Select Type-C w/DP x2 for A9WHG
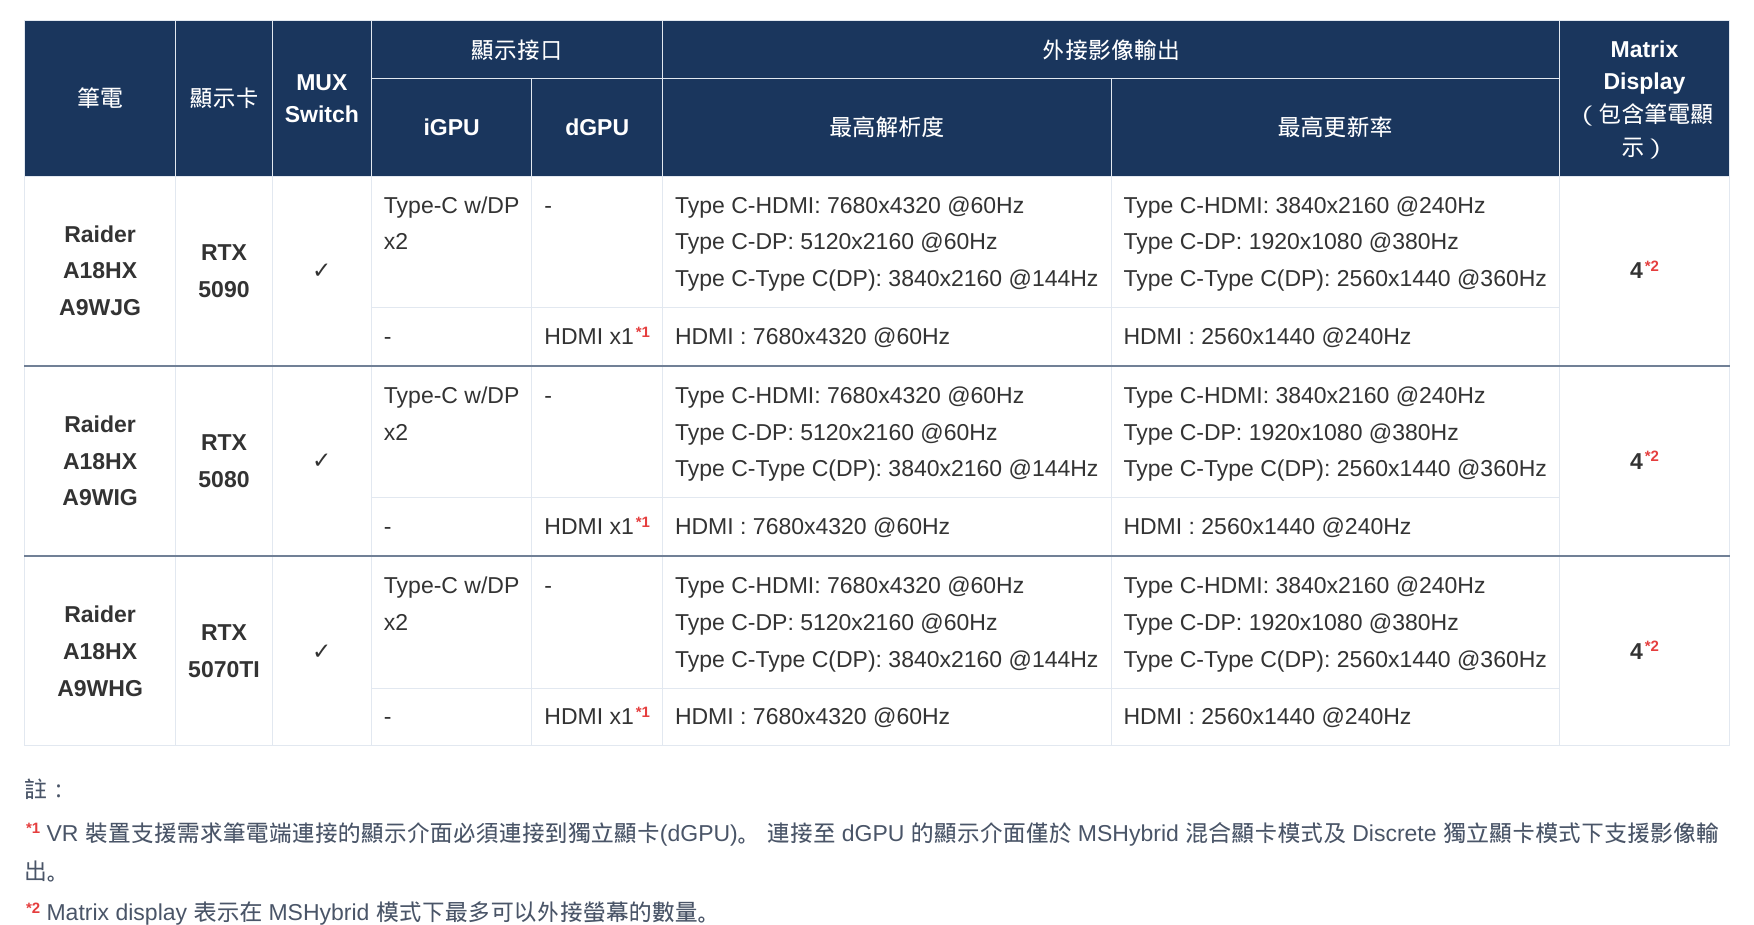The image size is (1754, 925). 451,604
